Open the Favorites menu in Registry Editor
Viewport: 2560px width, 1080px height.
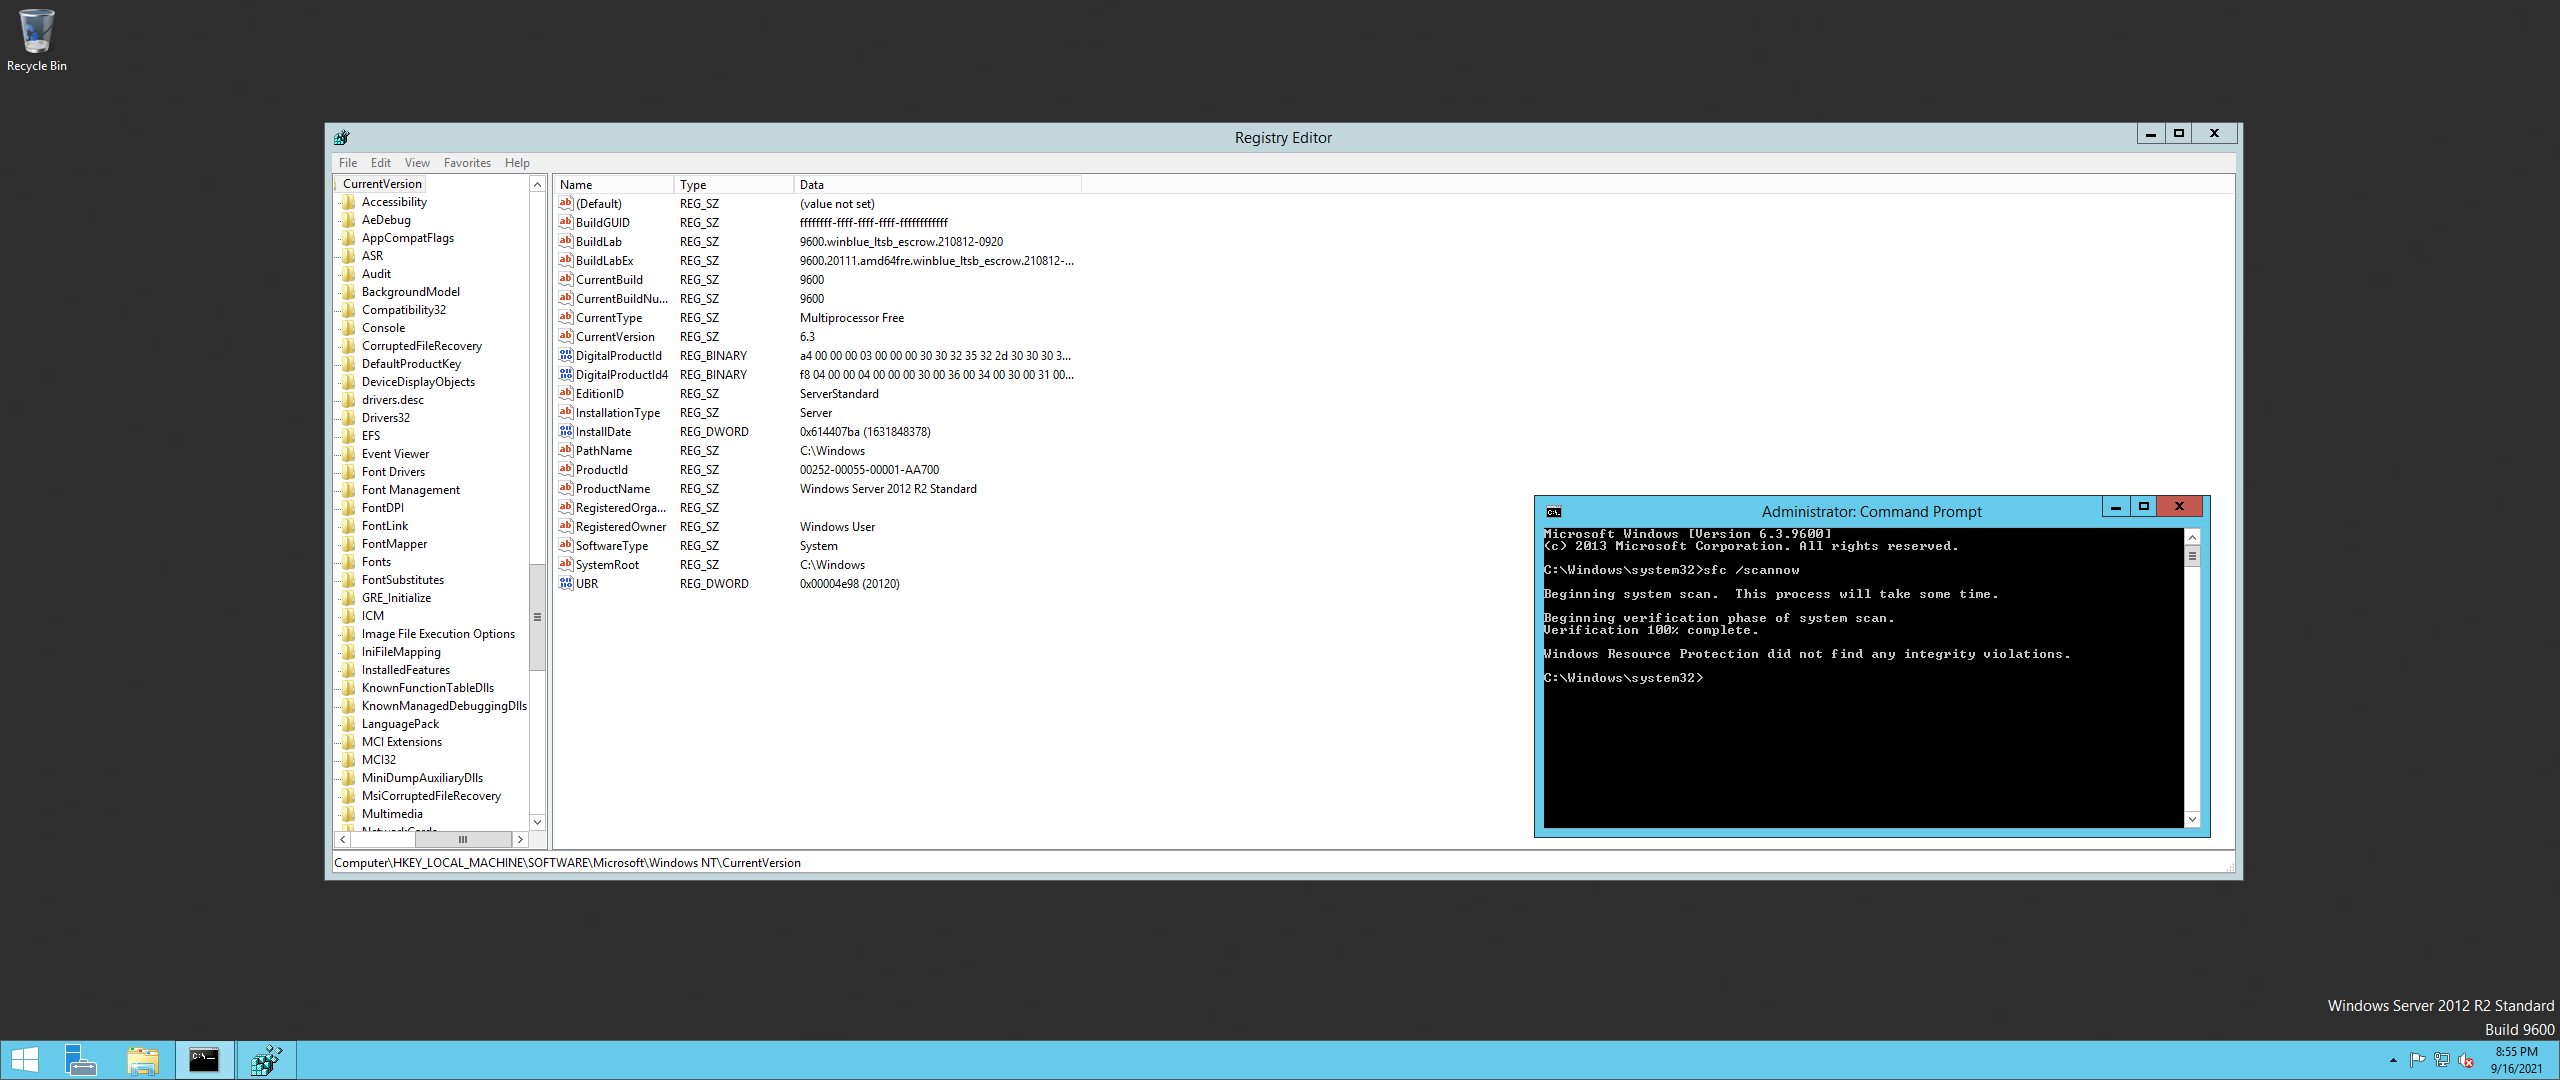(x=467, y=163)
